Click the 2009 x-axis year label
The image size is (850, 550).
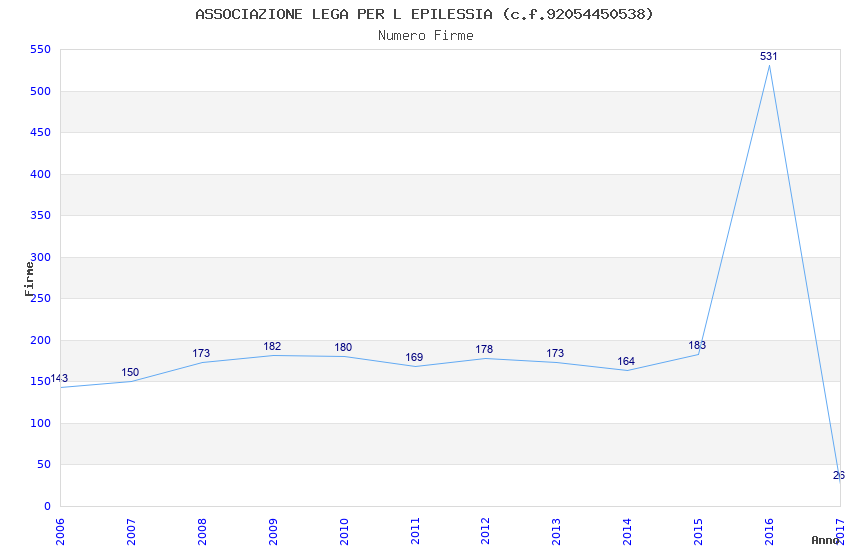pyautogui.click(x=273, y=532)
